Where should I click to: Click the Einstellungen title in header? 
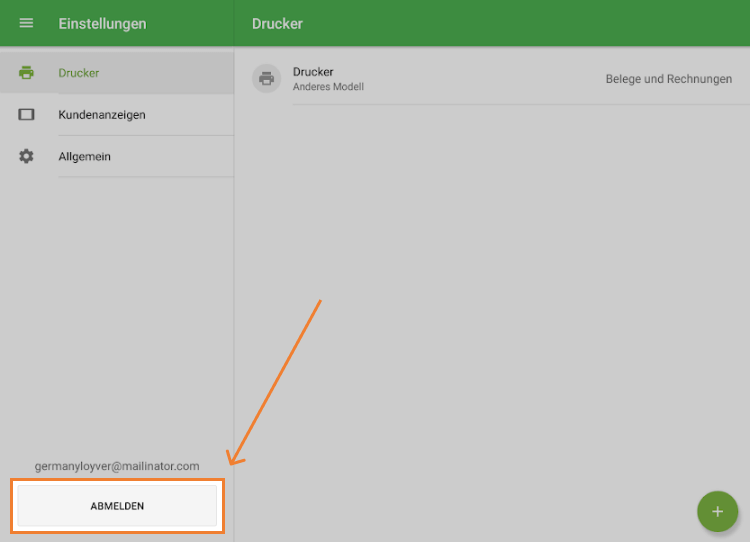(102, 23)
